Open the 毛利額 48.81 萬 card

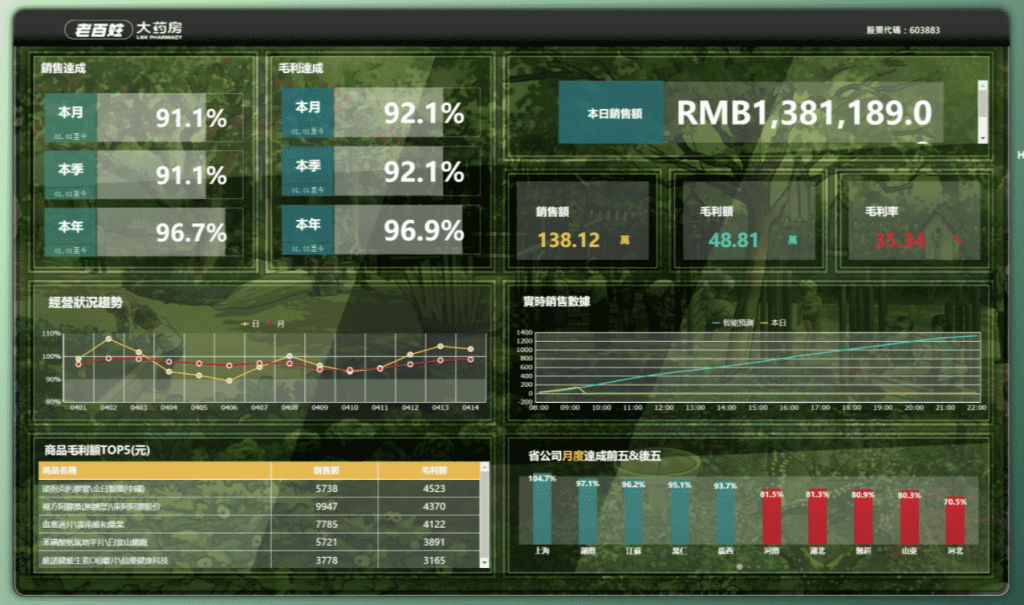coord(748,221)
